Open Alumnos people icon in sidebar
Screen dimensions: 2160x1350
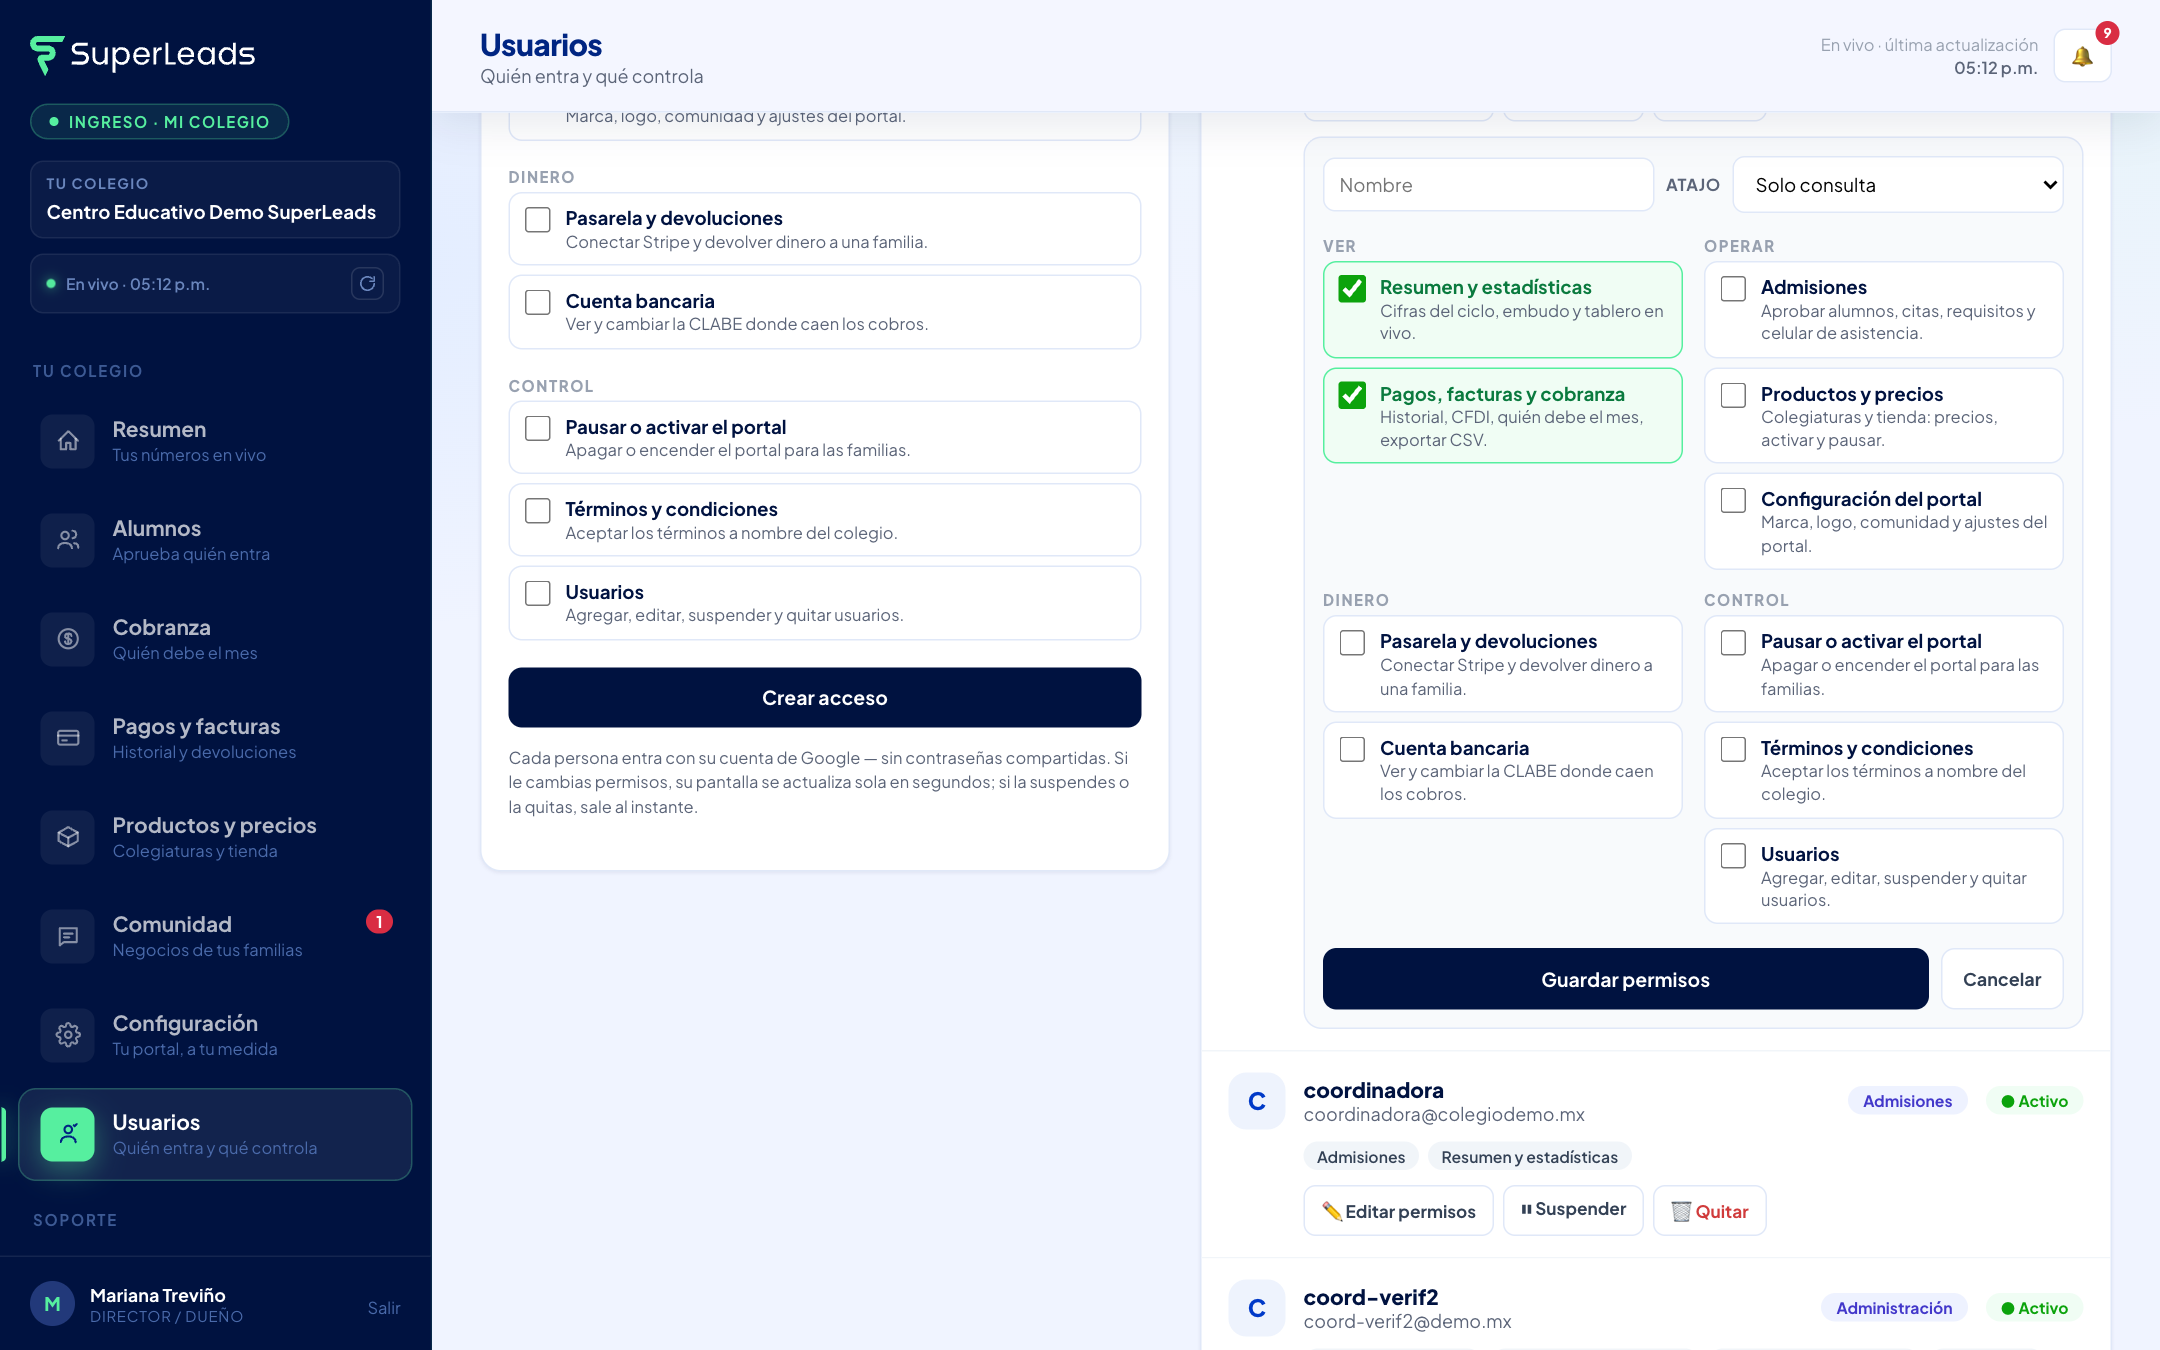68,540
